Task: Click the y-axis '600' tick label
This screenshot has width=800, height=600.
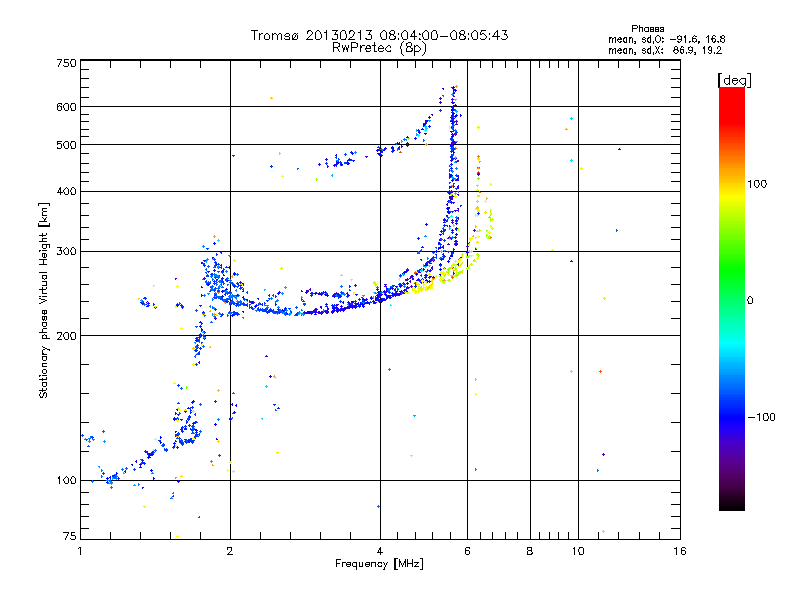Action: click(66, 107)
